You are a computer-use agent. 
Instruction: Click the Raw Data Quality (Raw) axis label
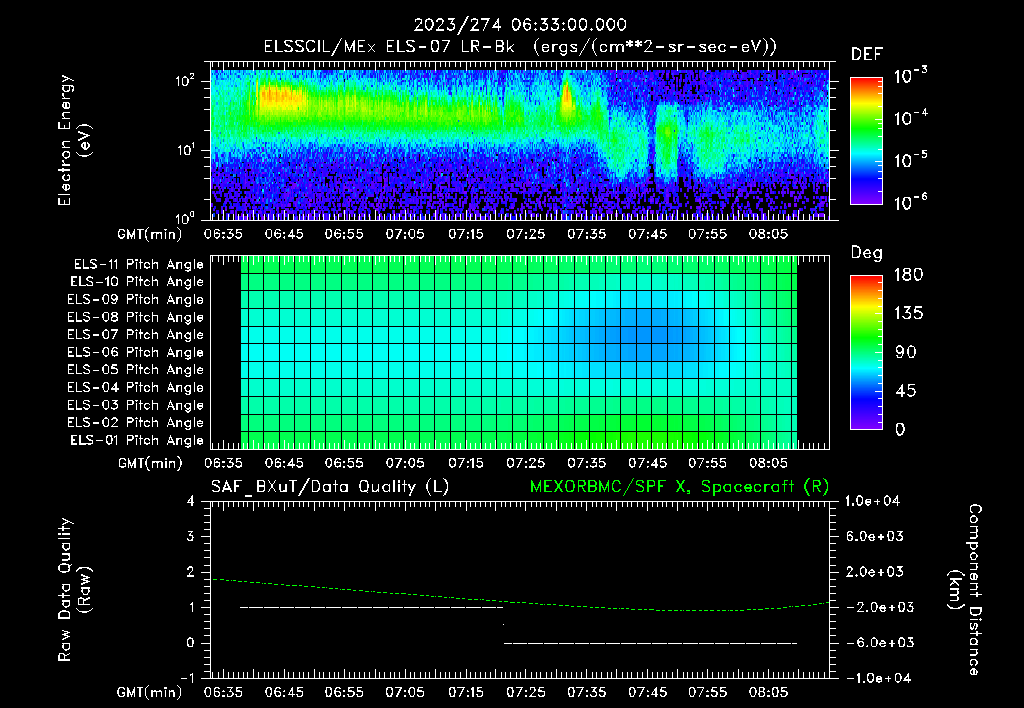74,590
